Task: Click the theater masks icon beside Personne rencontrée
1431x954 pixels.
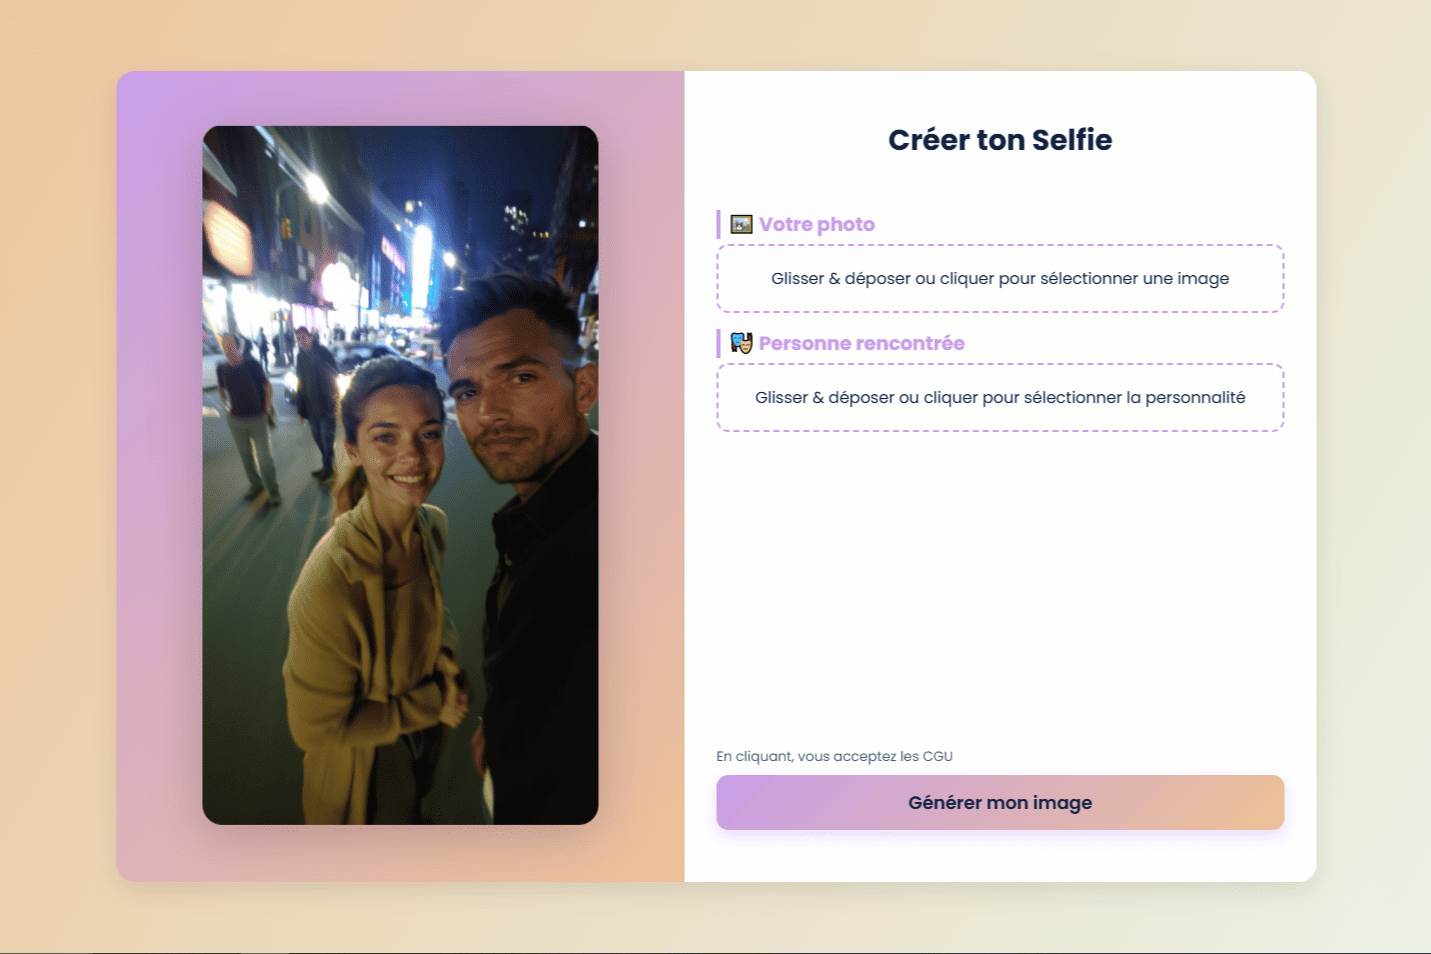Action: pos(741,343)
